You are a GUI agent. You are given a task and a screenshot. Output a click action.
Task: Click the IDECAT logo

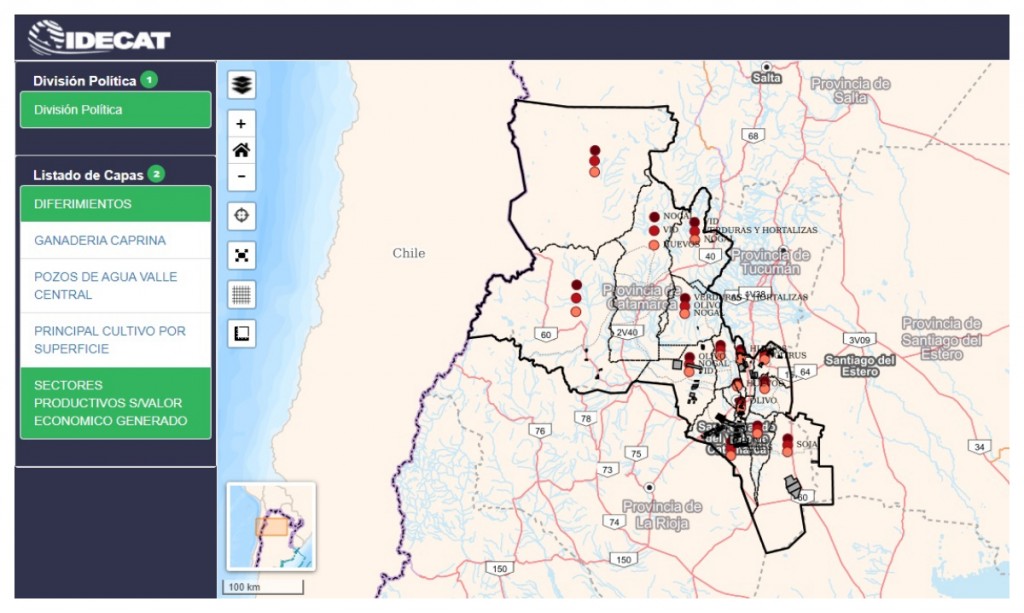[x=99, y=38]
